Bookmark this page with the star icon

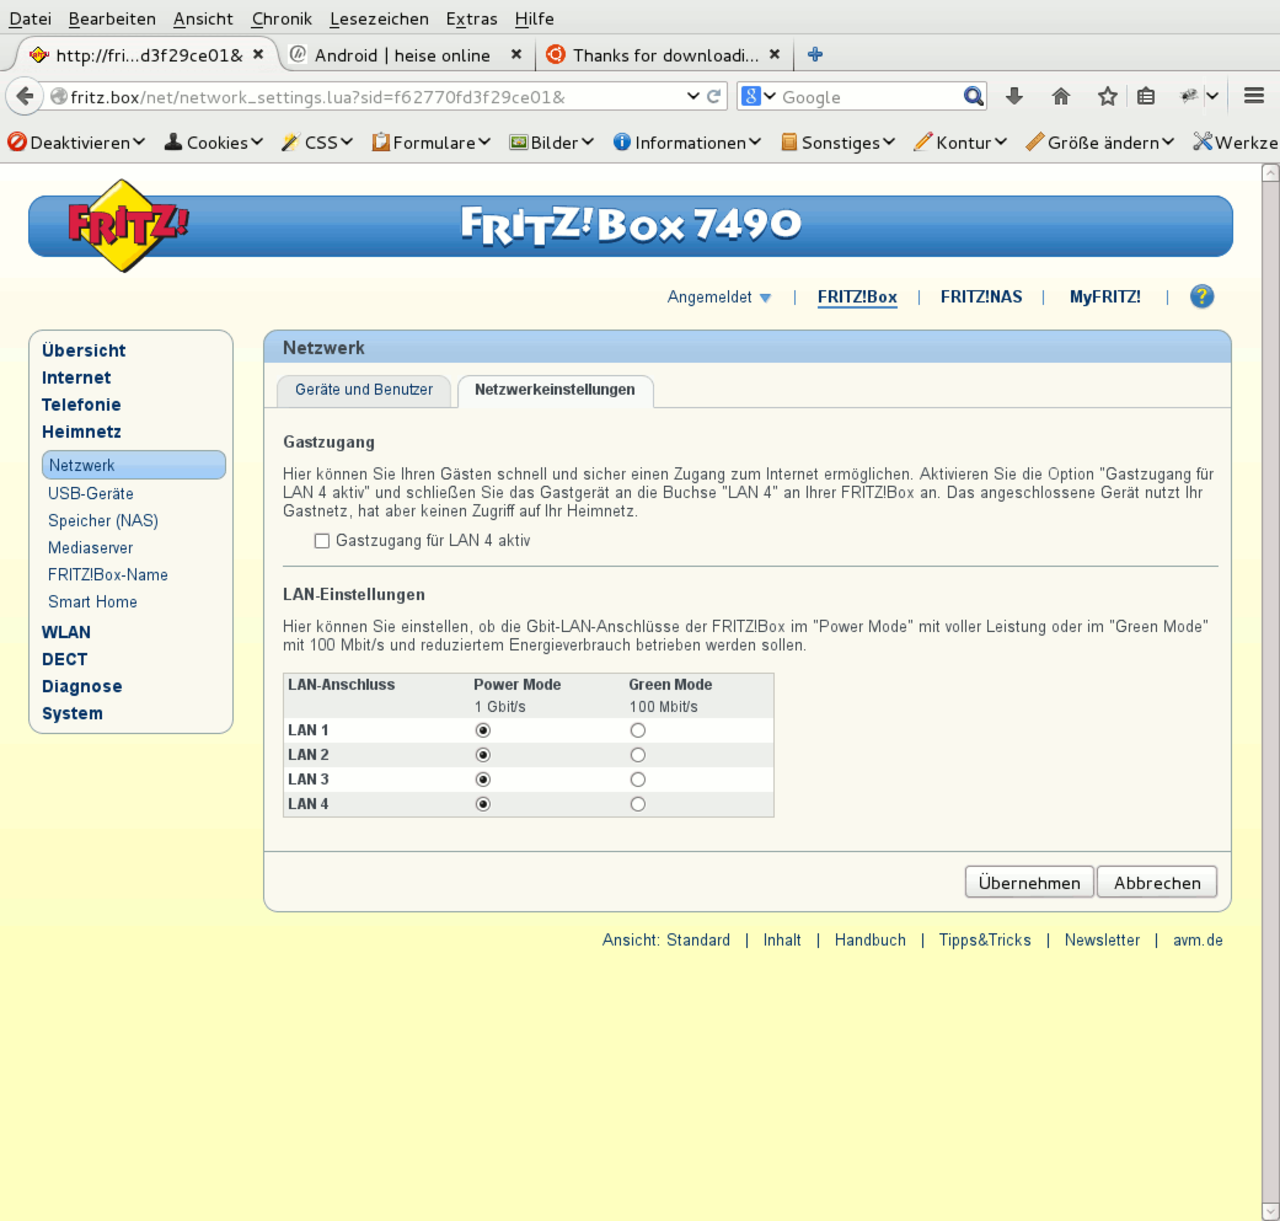(x=1107, y=96)
